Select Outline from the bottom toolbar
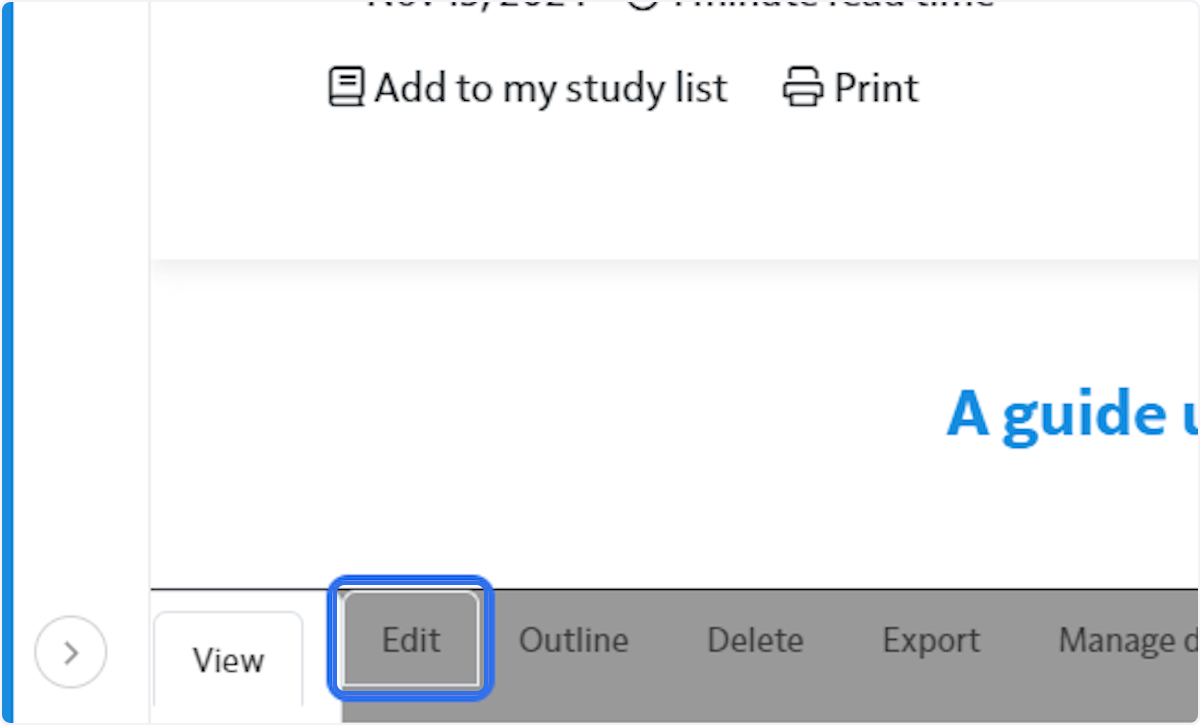Viewport: 1200px width, 725px height. [573, 640]
